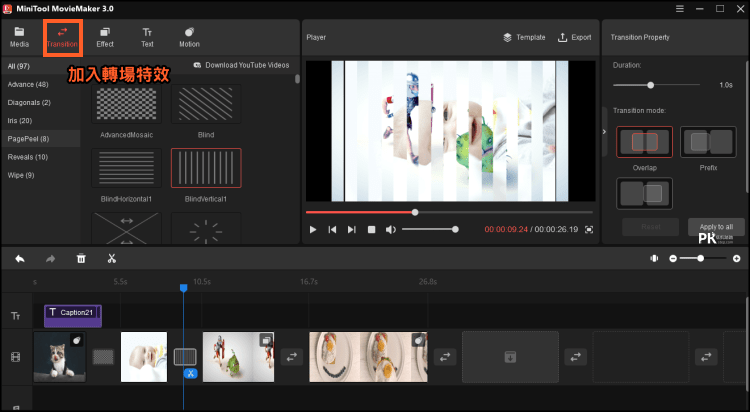Click the Apply to all button

coord(716,227)
